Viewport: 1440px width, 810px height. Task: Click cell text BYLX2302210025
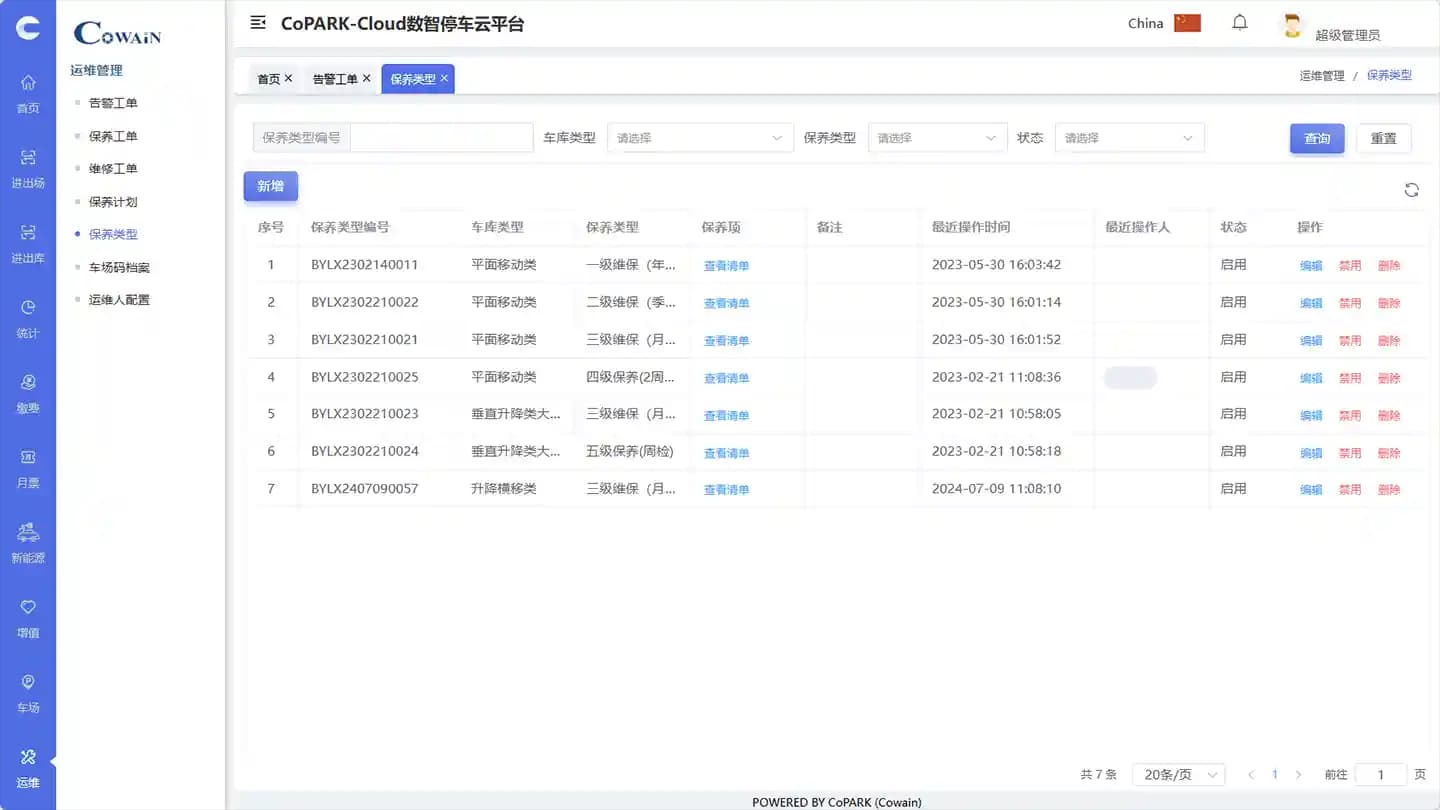365,377
